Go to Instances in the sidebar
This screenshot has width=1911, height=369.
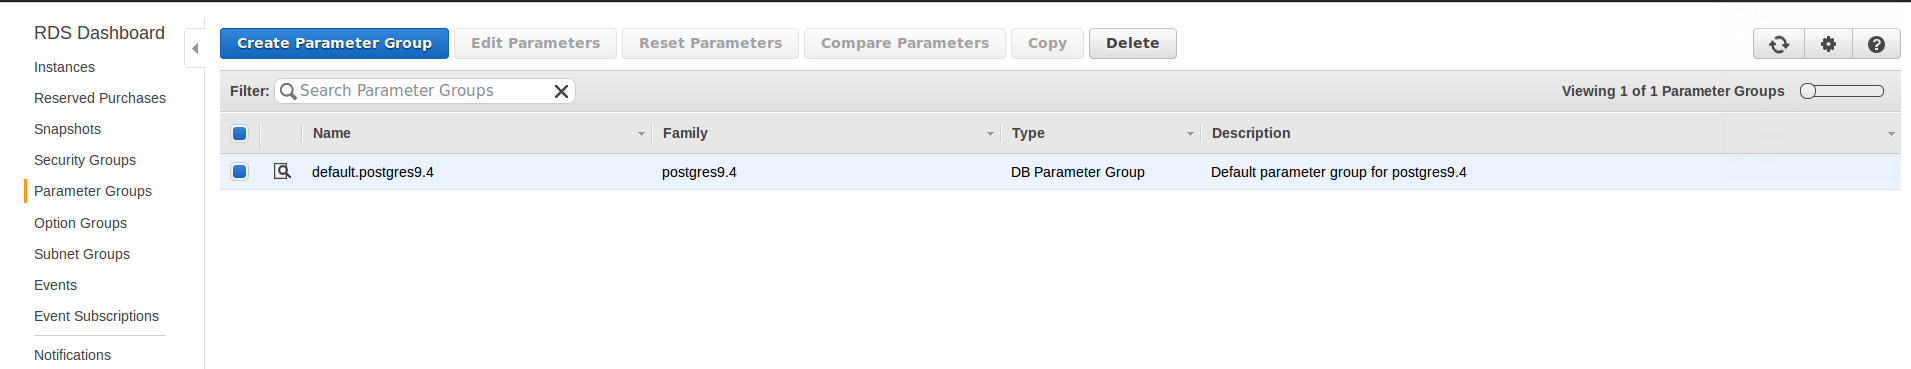(64, 67)
